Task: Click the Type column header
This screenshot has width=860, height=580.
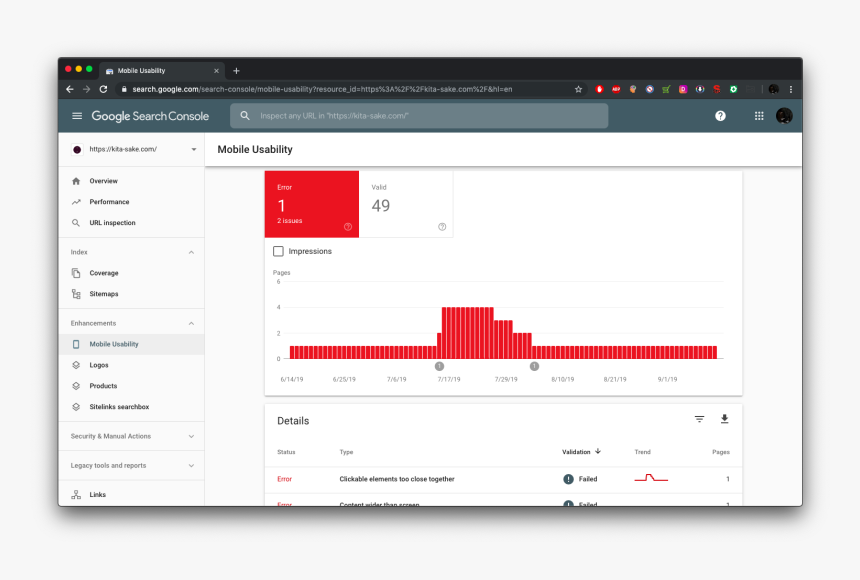Action: (346, 452)
